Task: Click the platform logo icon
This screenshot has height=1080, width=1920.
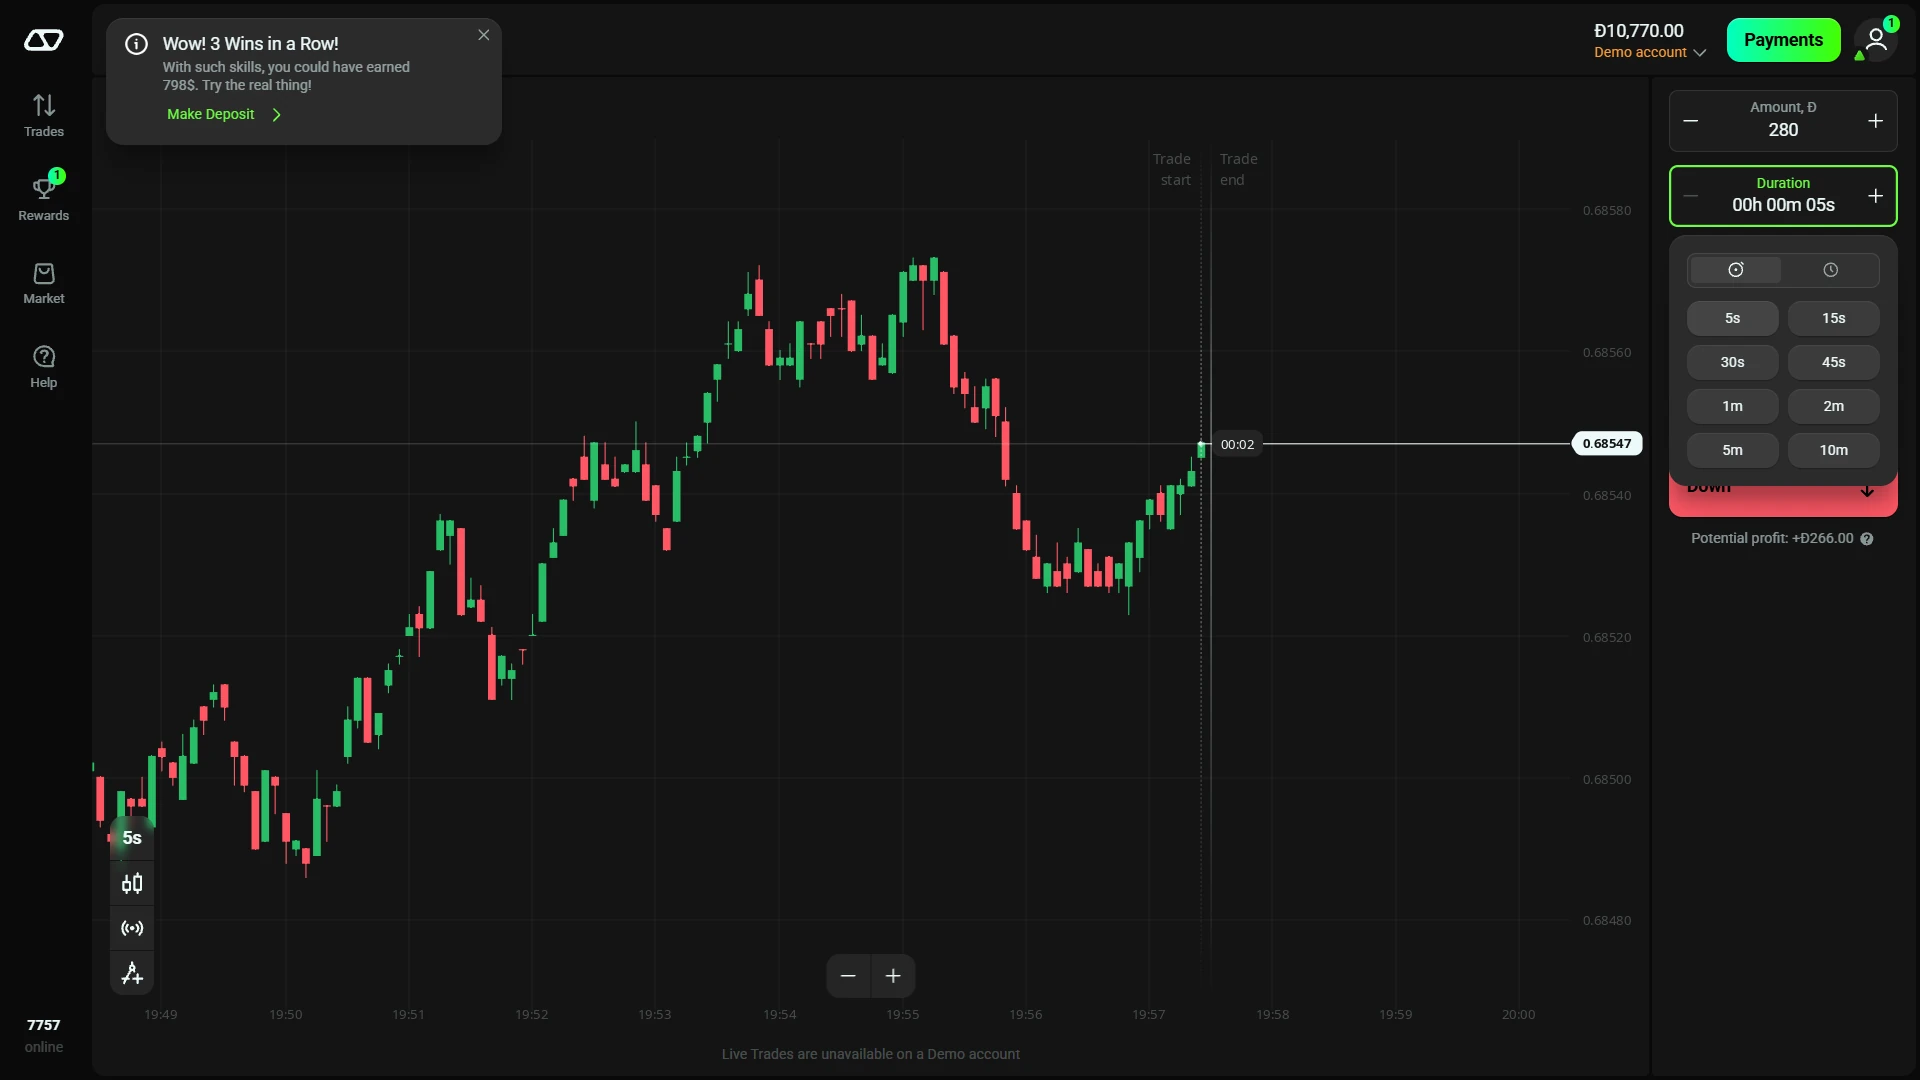Action: [x=43, y=40]
